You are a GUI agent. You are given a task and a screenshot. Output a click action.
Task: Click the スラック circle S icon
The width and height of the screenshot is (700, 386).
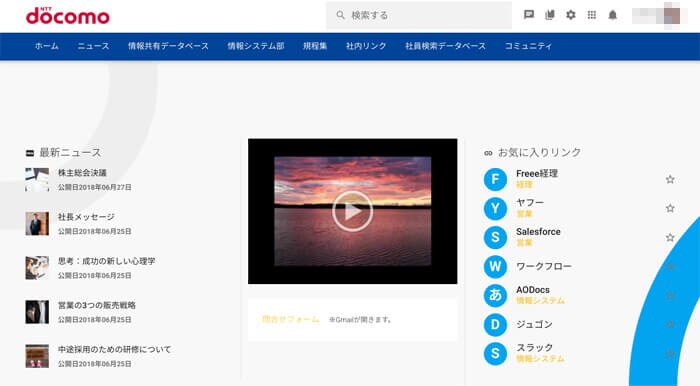coord(495,353)
